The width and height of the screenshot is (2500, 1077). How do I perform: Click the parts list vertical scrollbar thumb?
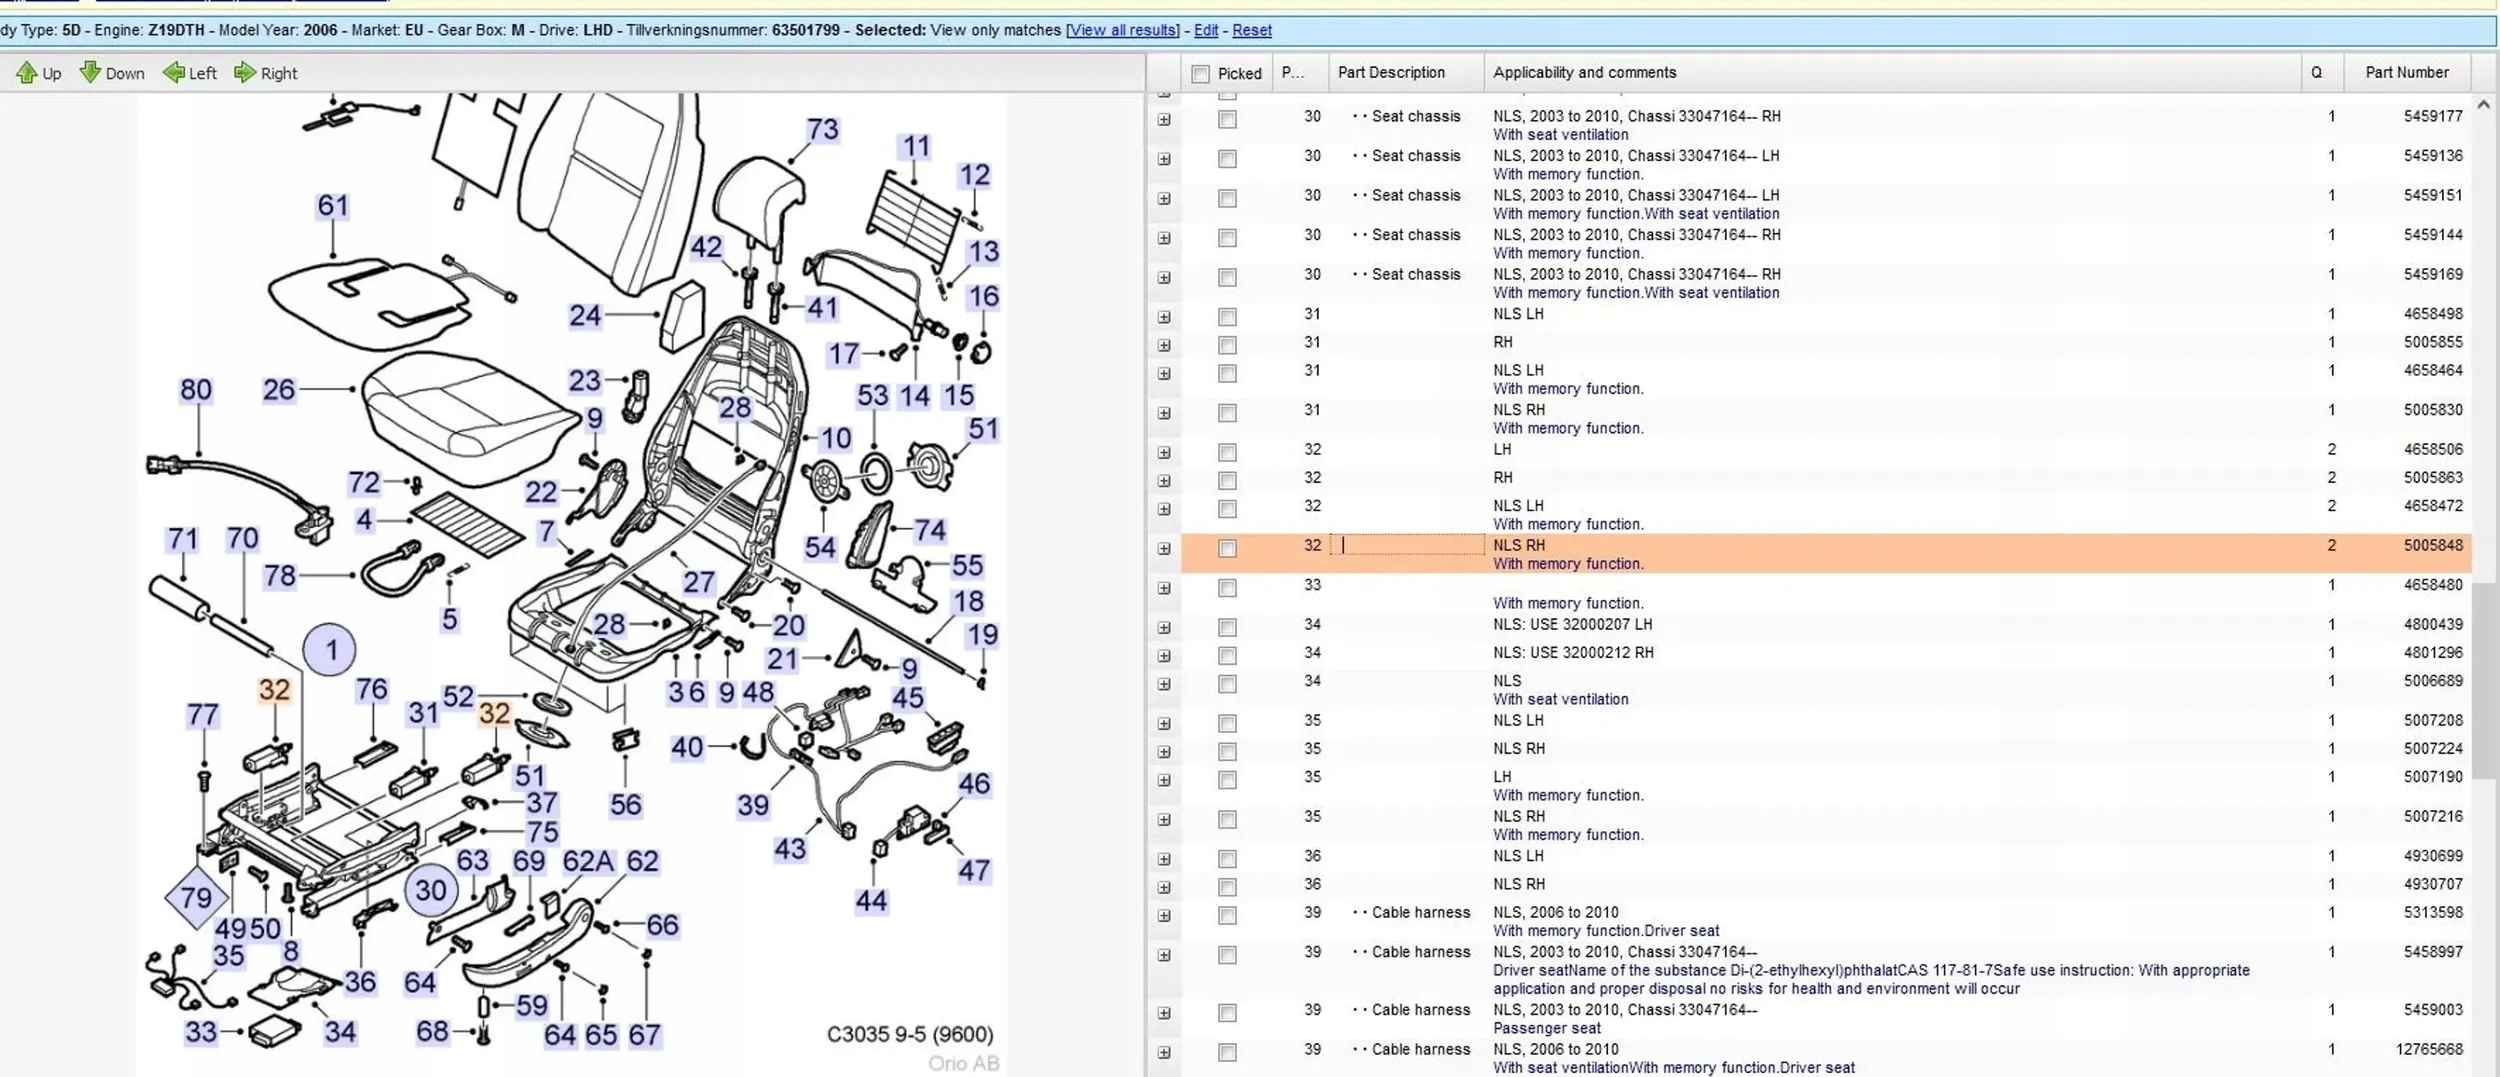[2483, 680]
